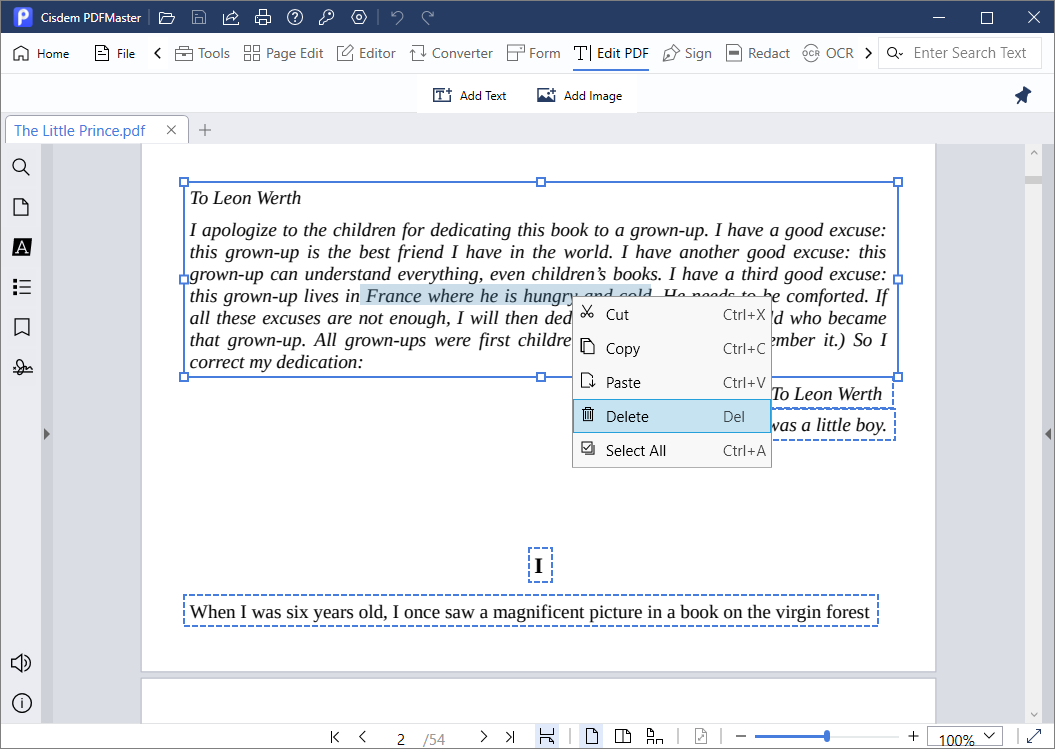
Task: Switch to the Converter tab
Action: 451,53
